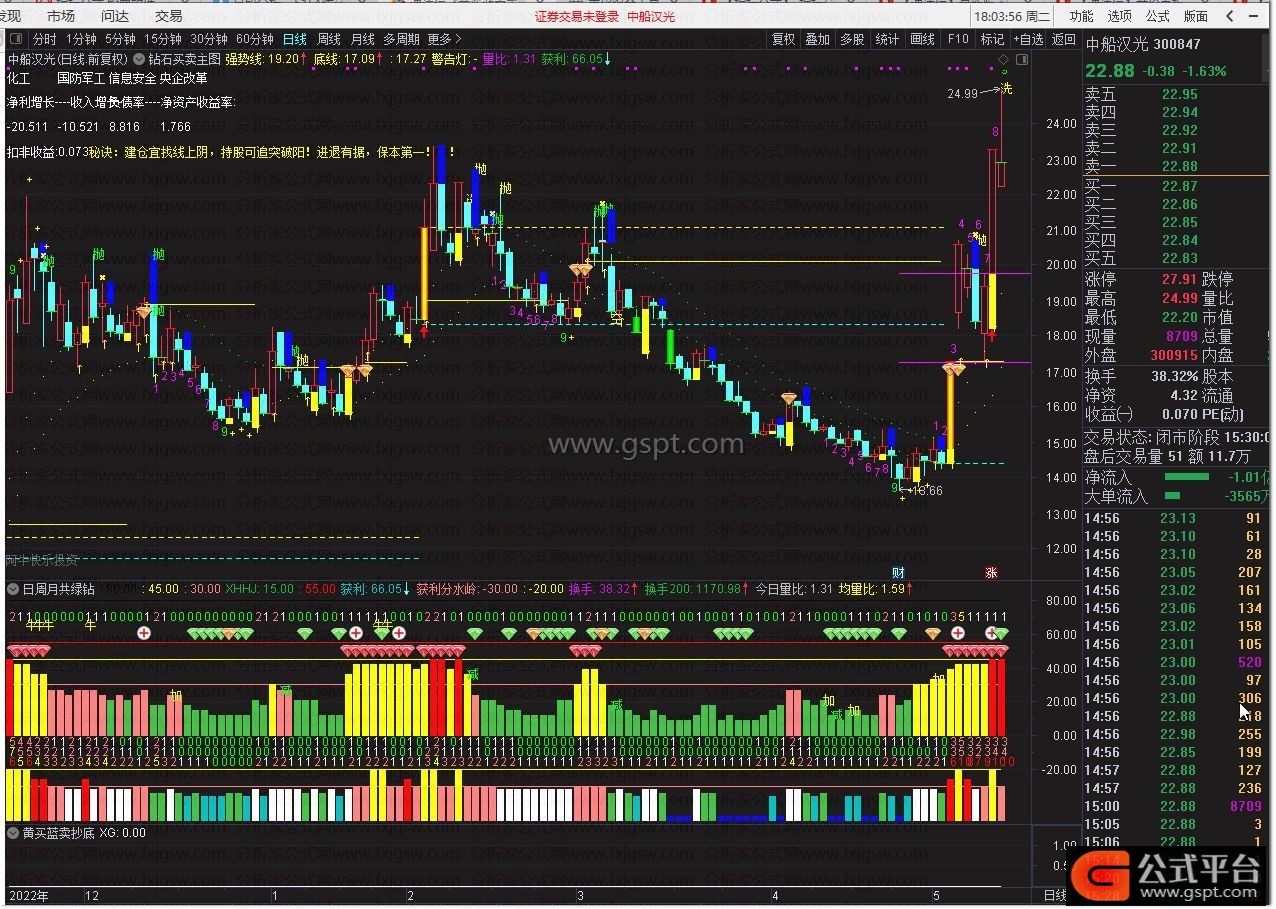The height and width of the screenshot is (909, 1276).
Task: Open the 选项 menu
Action: (x=1119, y=16)
